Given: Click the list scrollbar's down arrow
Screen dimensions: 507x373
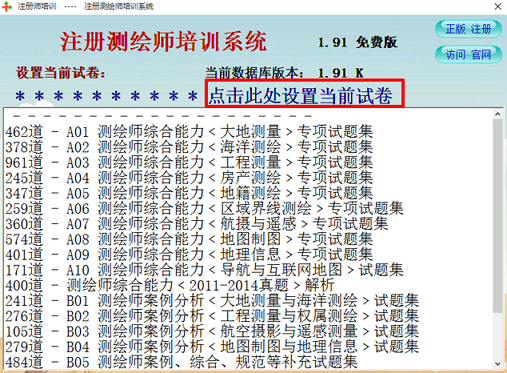Looking at the screenshot, I should tap(497, 363).
